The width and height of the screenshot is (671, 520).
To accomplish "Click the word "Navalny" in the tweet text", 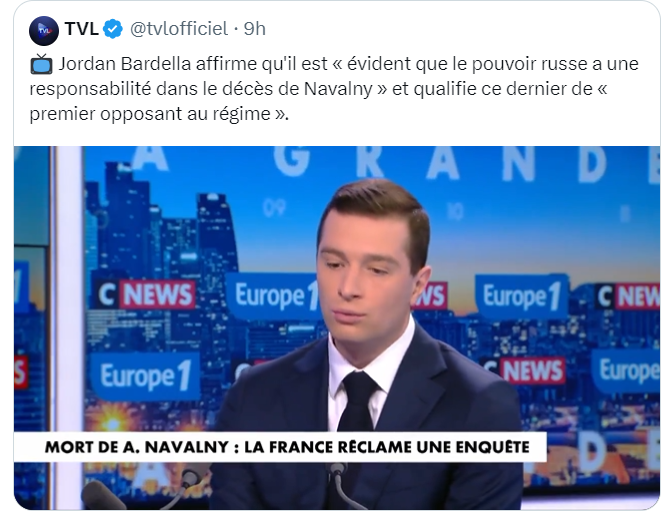I will pyautogui.click(x=338, y=89).
